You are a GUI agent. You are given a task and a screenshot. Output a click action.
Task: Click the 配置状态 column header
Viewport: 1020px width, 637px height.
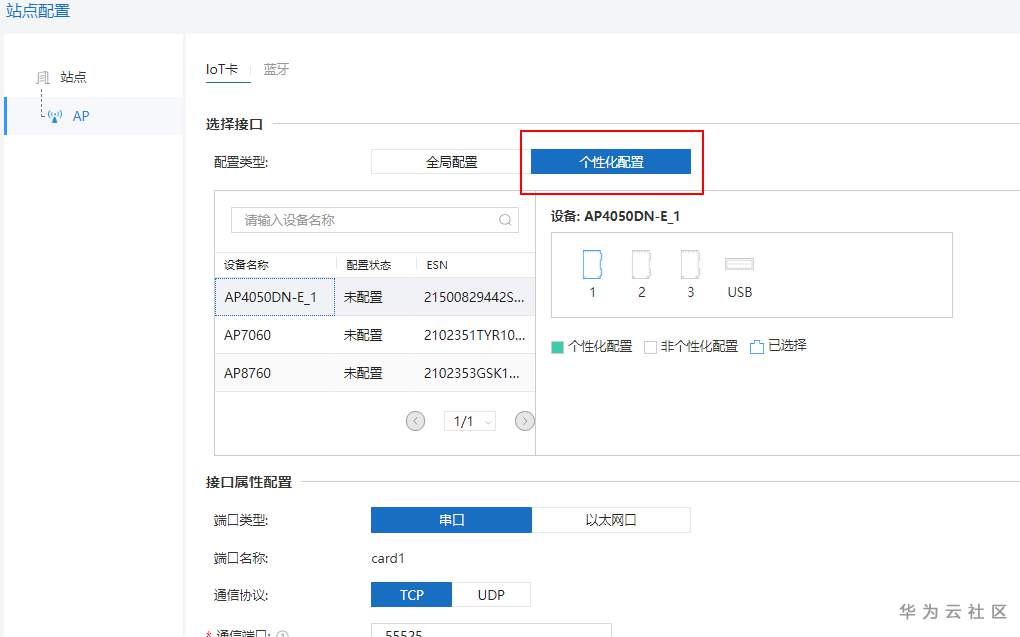pos(369,265)
